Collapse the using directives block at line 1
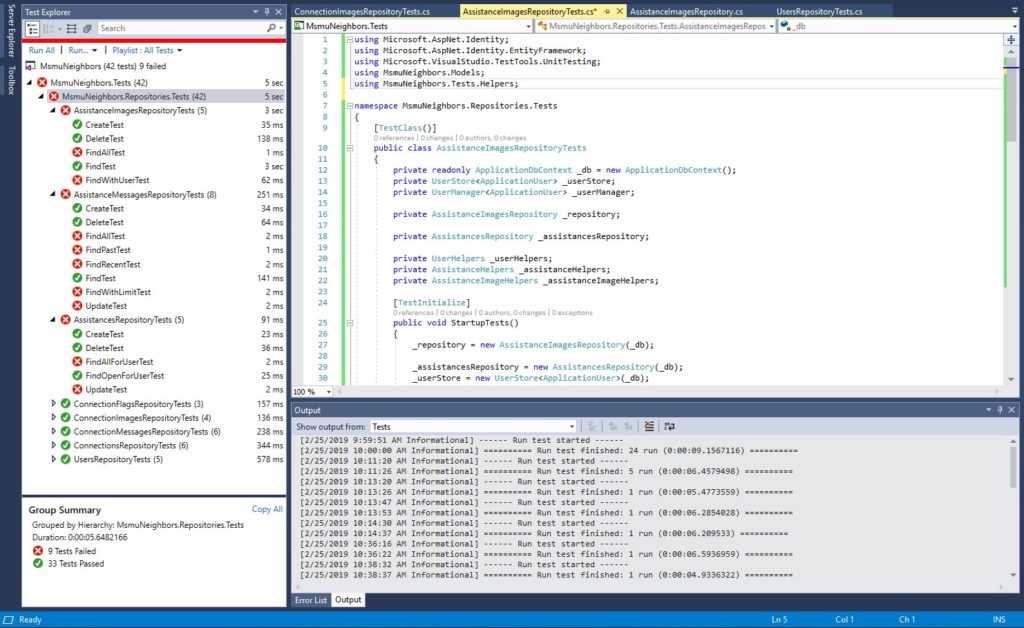Image resolution: width=1024 pixels, height=628 pixels. [349, 39]
